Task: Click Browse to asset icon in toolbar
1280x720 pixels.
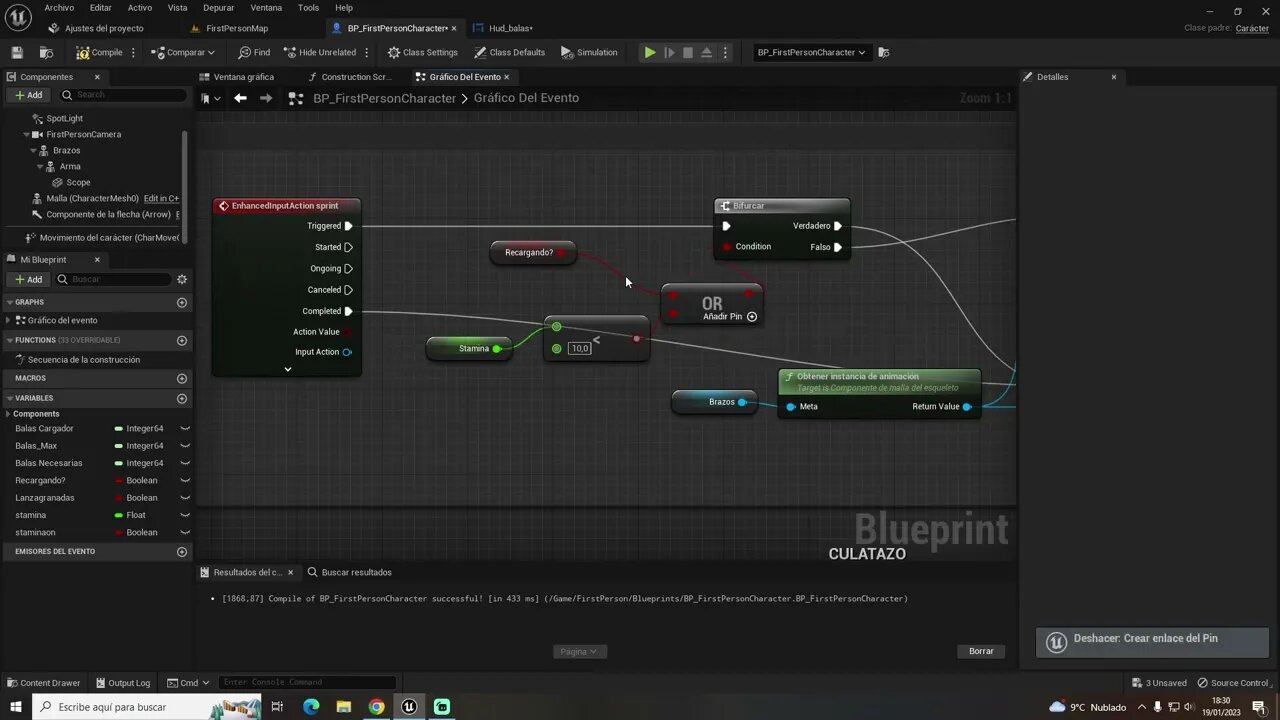Action: point(46,52)
